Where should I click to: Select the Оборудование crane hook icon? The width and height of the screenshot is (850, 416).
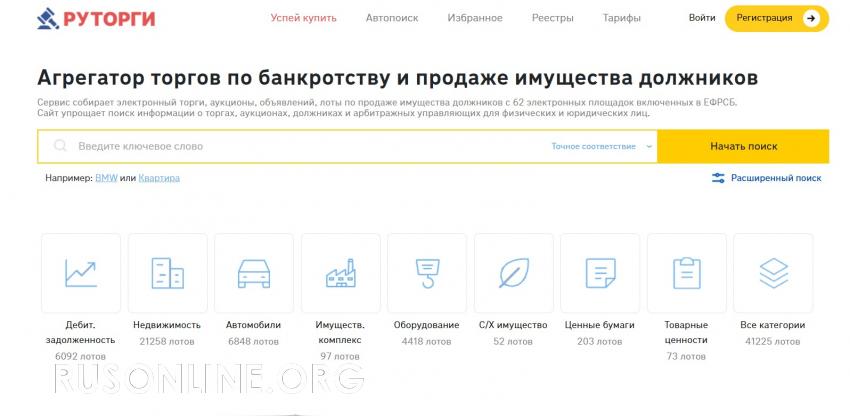(427, 273)
